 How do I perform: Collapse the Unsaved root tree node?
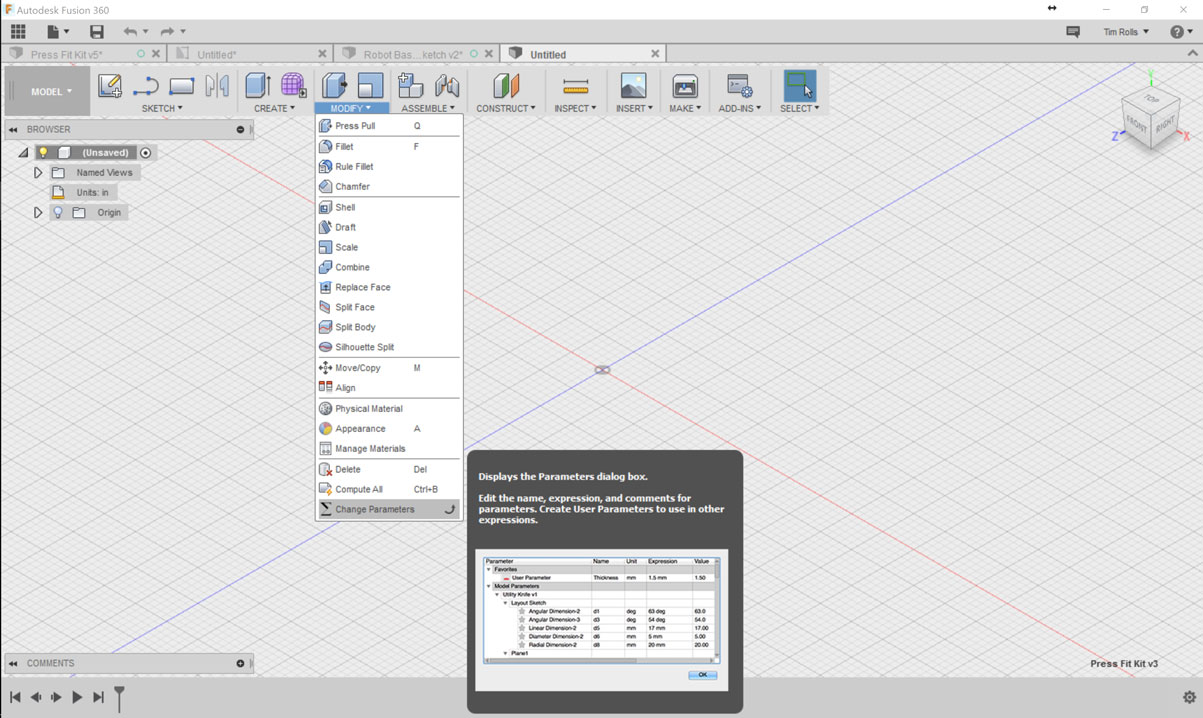click(23, 153)
